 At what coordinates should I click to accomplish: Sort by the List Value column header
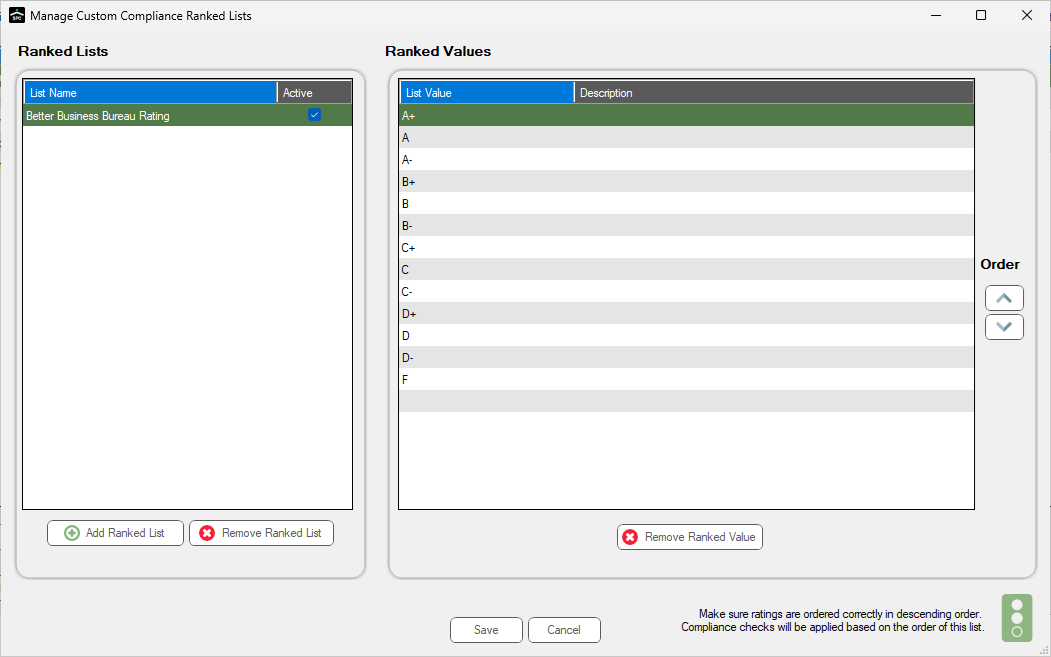[x=487, y=93]
